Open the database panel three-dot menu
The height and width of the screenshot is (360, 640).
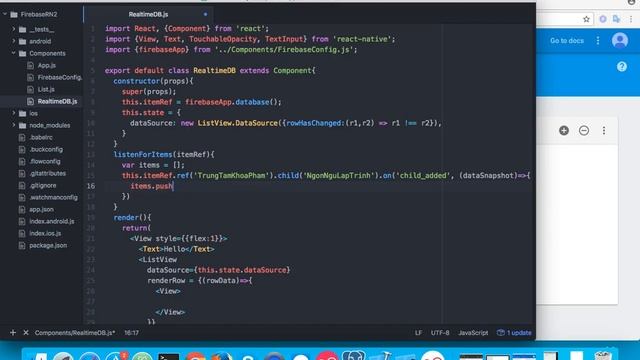click(604, 130)
